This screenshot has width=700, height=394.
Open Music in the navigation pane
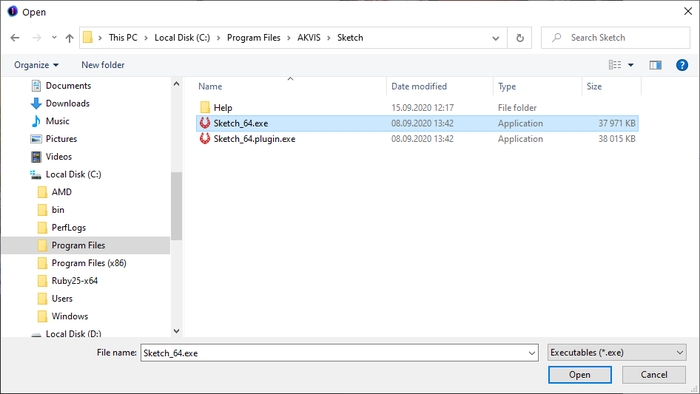(57, 121)
